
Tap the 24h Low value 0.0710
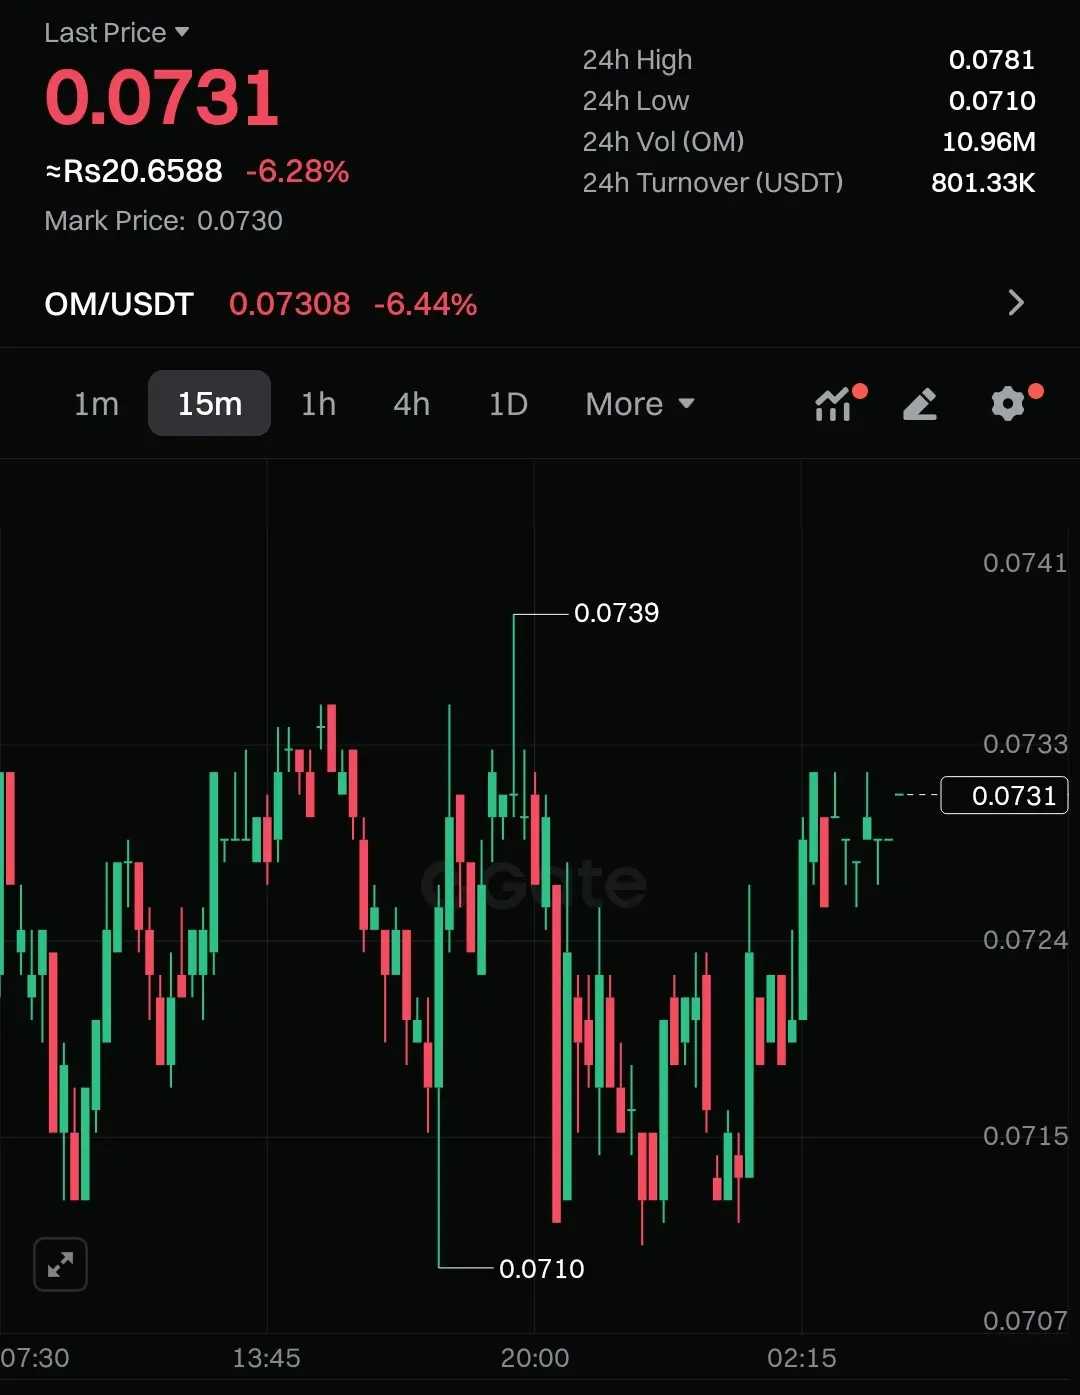point(992,101)
